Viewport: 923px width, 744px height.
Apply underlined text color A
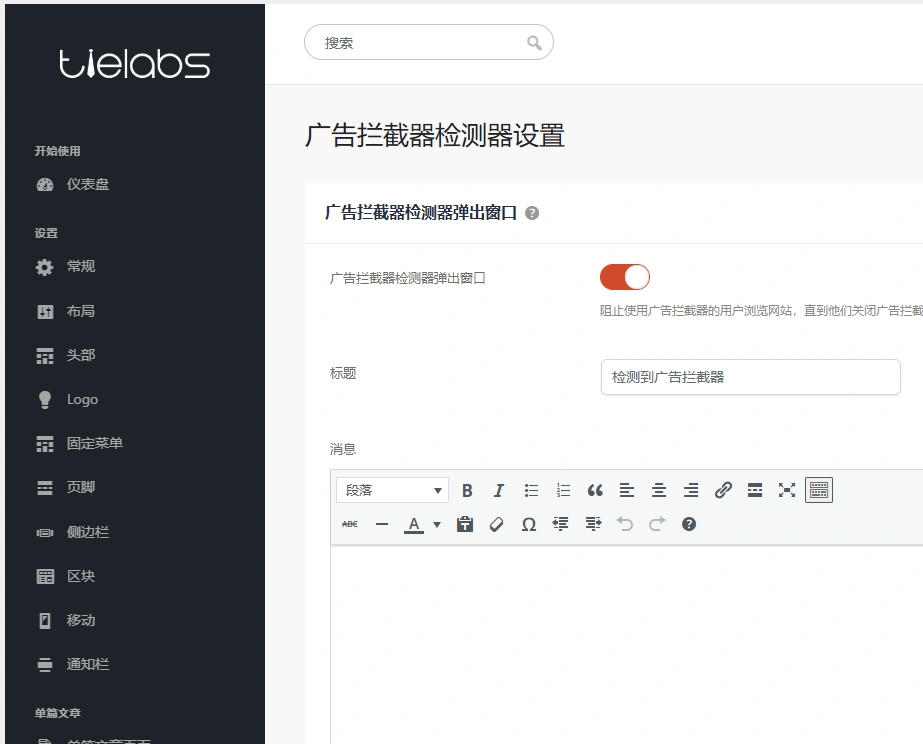point(412,523)
